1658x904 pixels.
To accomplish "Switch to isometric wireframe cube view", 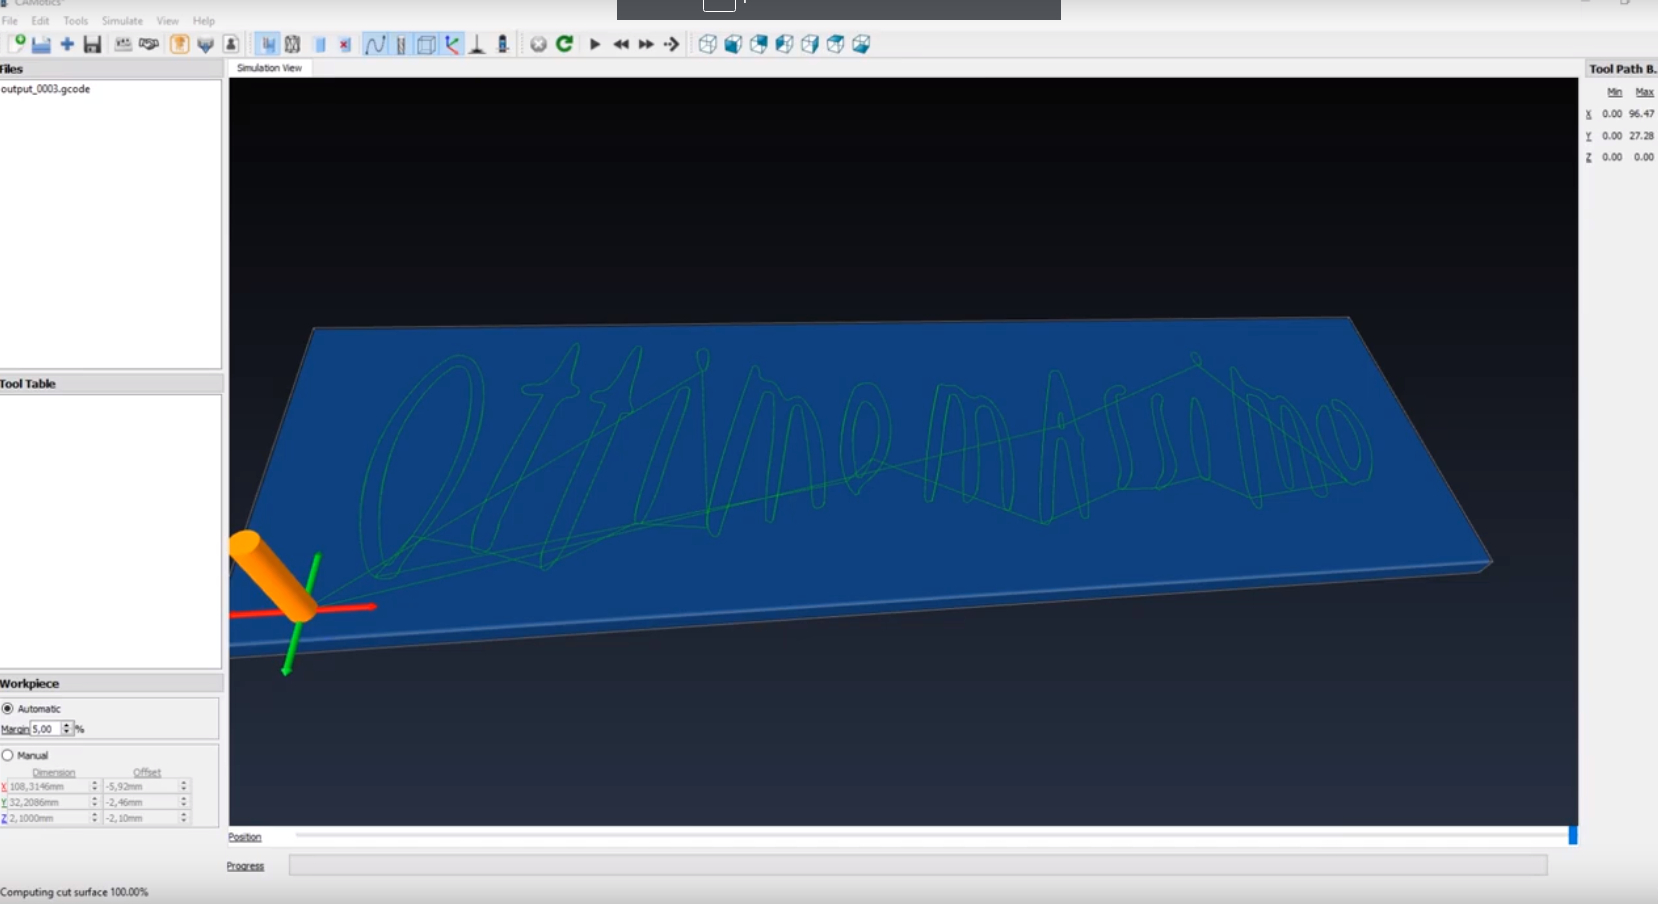I will click(x=707, y=44).
